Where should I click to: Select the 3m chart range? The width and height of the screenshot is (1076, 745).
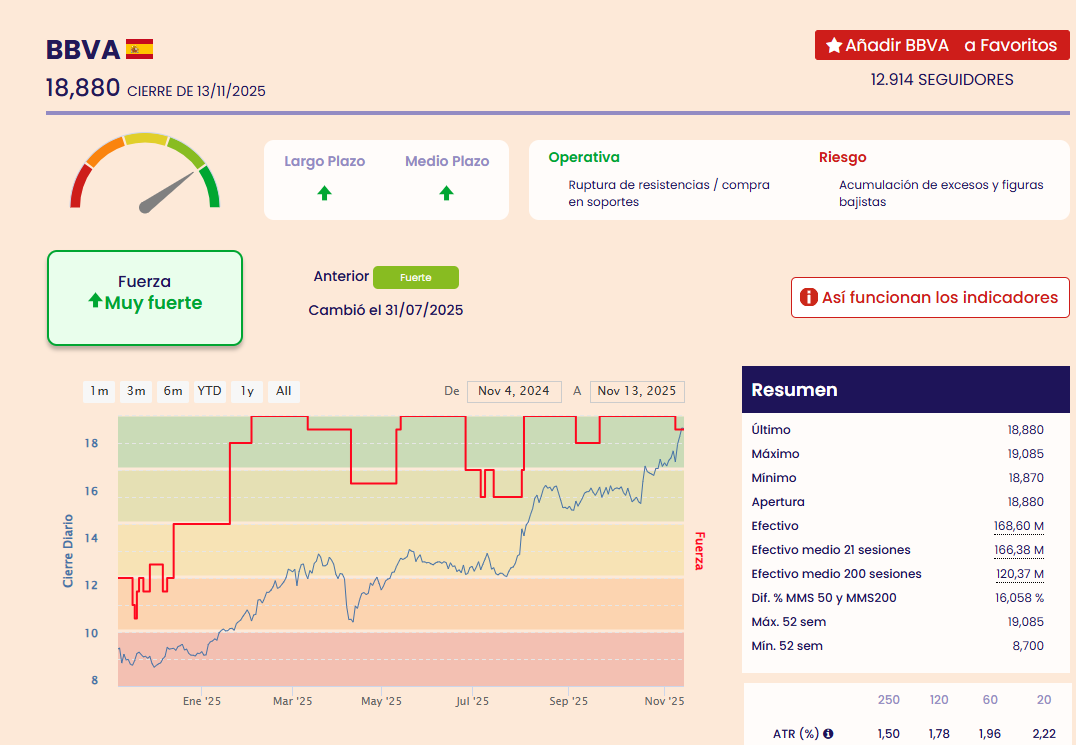[x=136, y=391]
